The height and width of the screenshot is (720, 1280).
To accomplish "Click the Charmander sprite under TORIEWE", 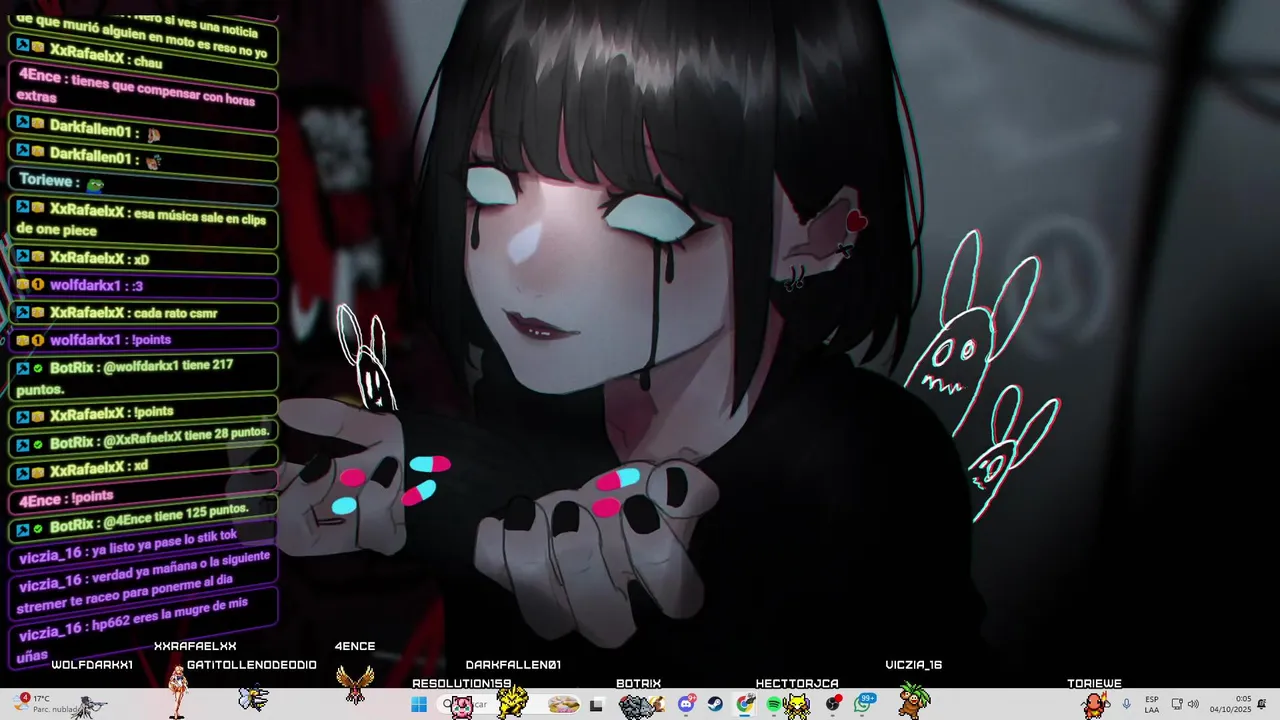I will click(x=1096, y=705).
